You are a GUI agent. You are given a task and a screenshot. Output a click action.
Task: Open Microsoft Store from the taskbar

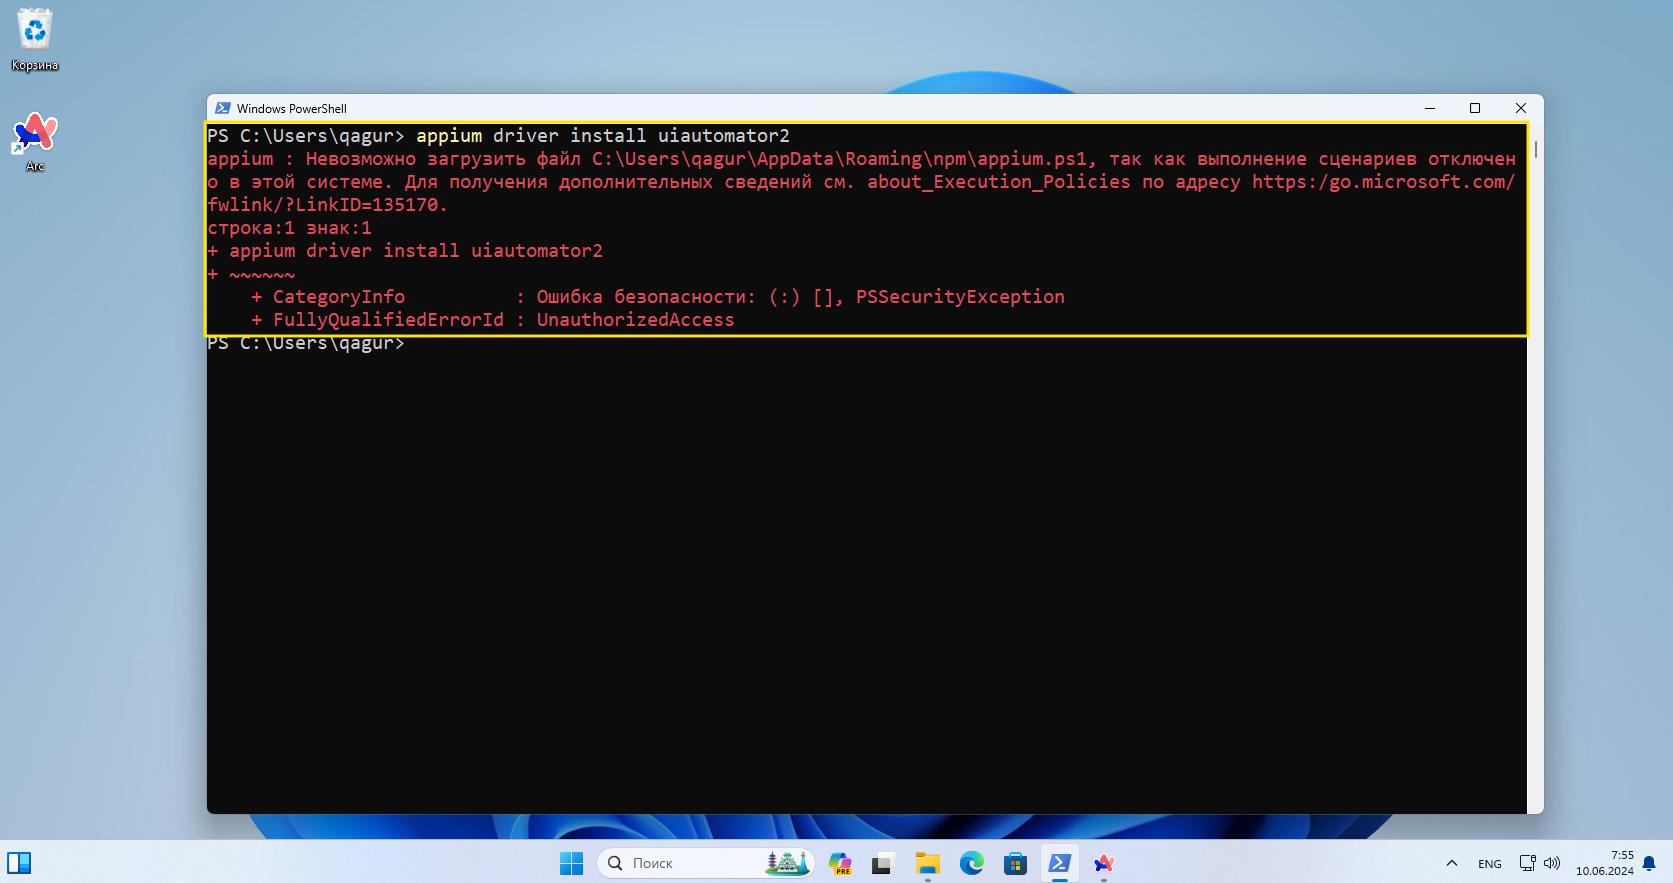pyautogui.click(x=1015, y=863)
